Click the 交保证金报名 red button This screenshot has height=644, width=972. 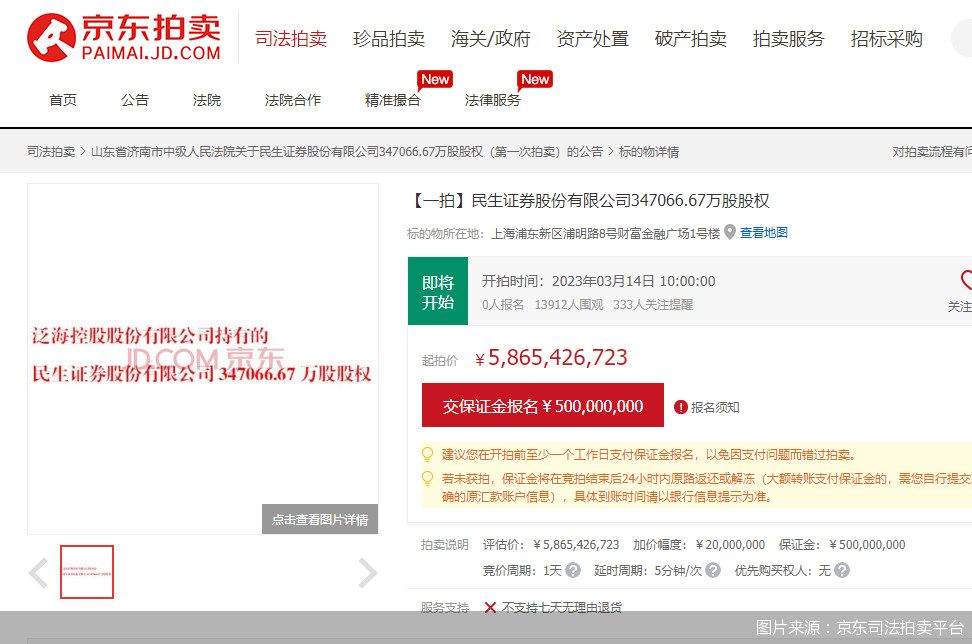click(x=541, y=405)
